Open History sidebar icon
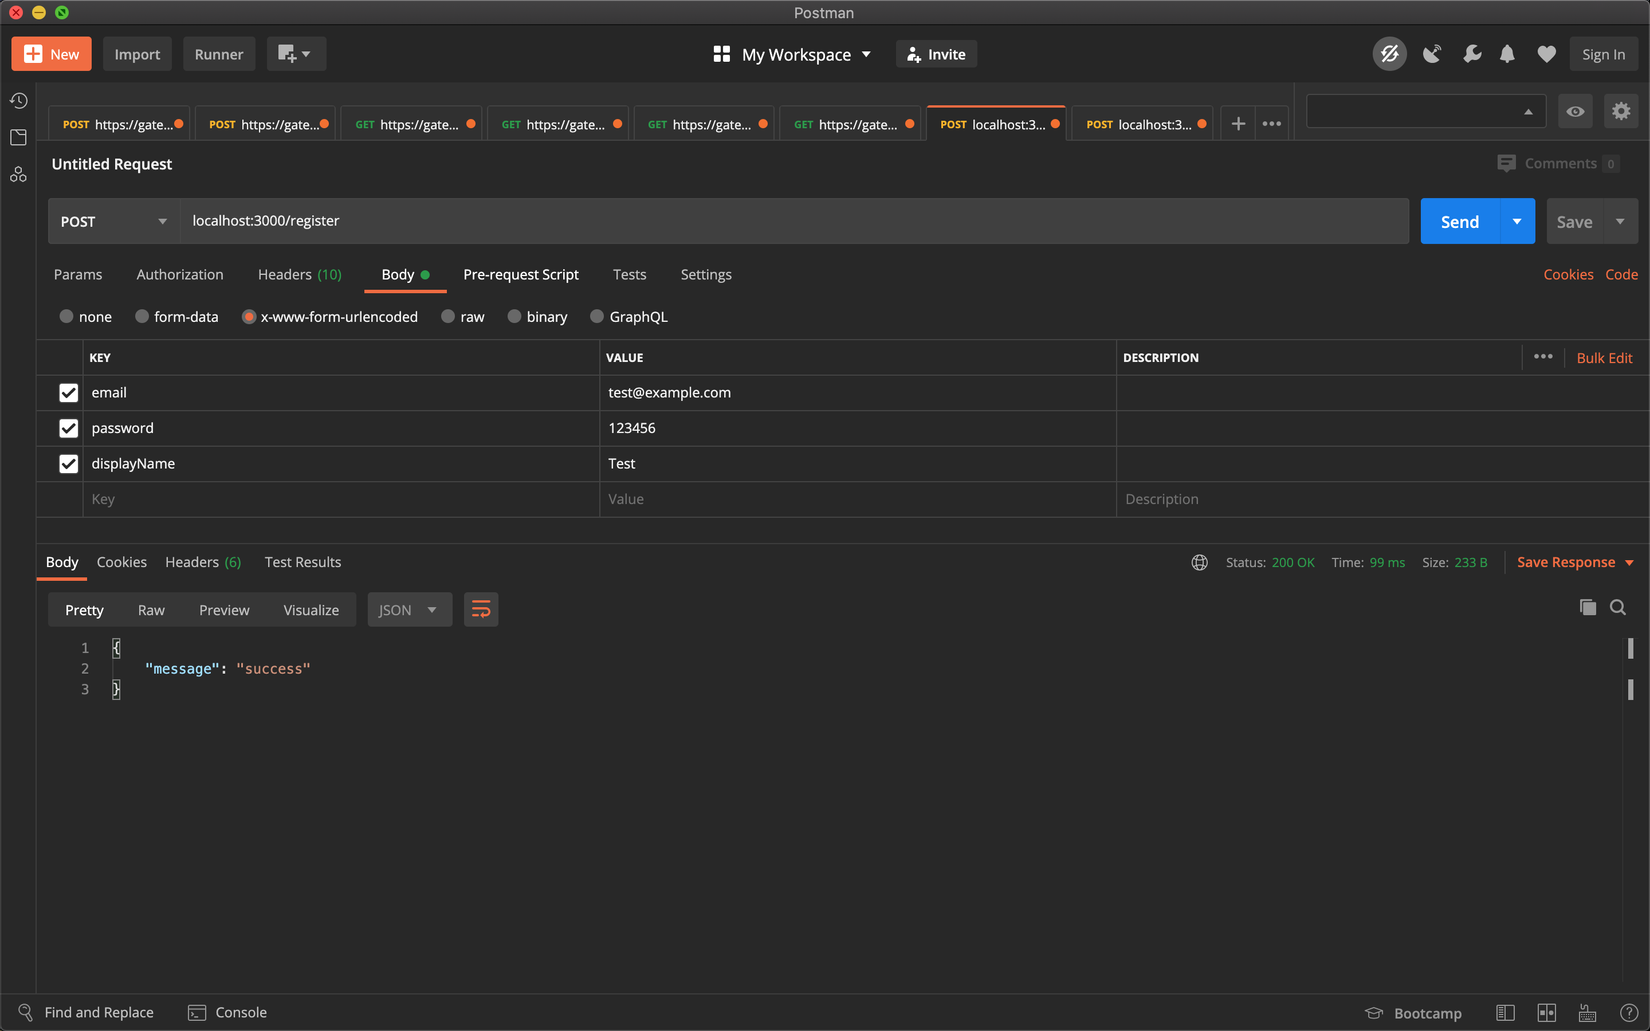This screenshot has height=1031, width=1650. coord(18,100)
